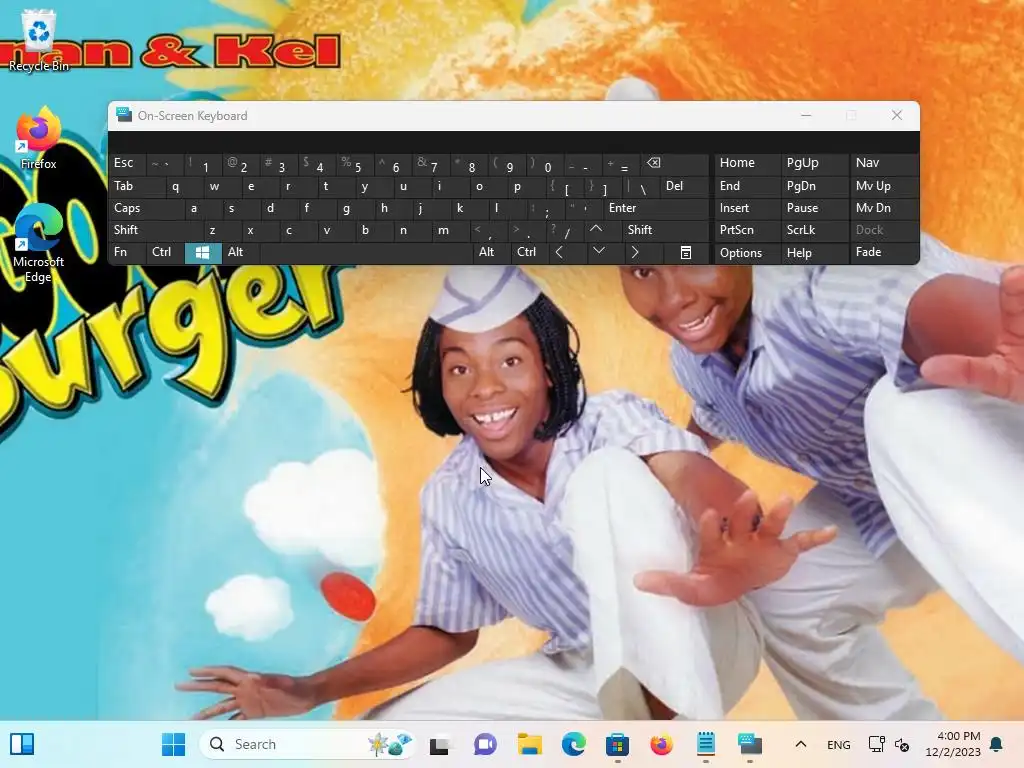
Task: Click the Mv Up key
Action: pos(884,186)
